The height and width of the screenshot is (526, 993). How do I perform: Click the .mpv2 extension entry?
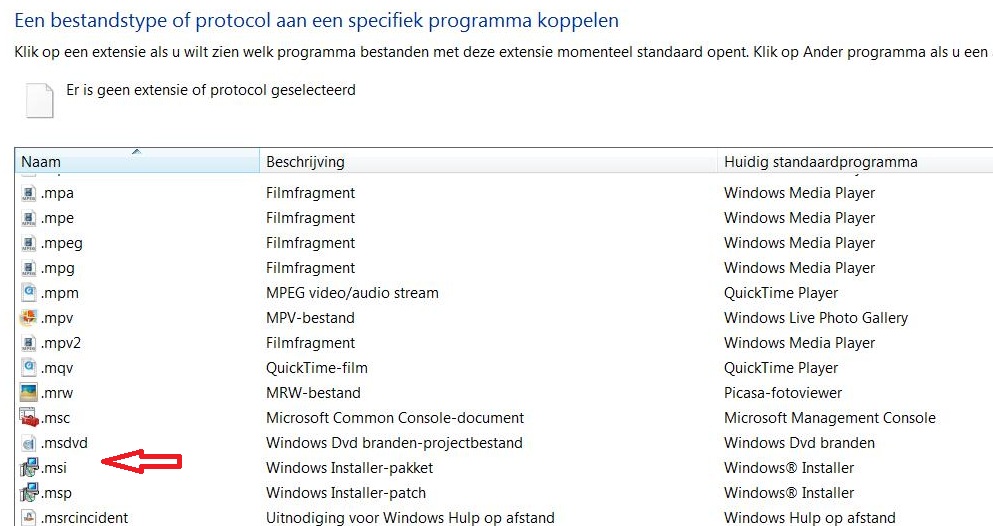click(60, 343)
